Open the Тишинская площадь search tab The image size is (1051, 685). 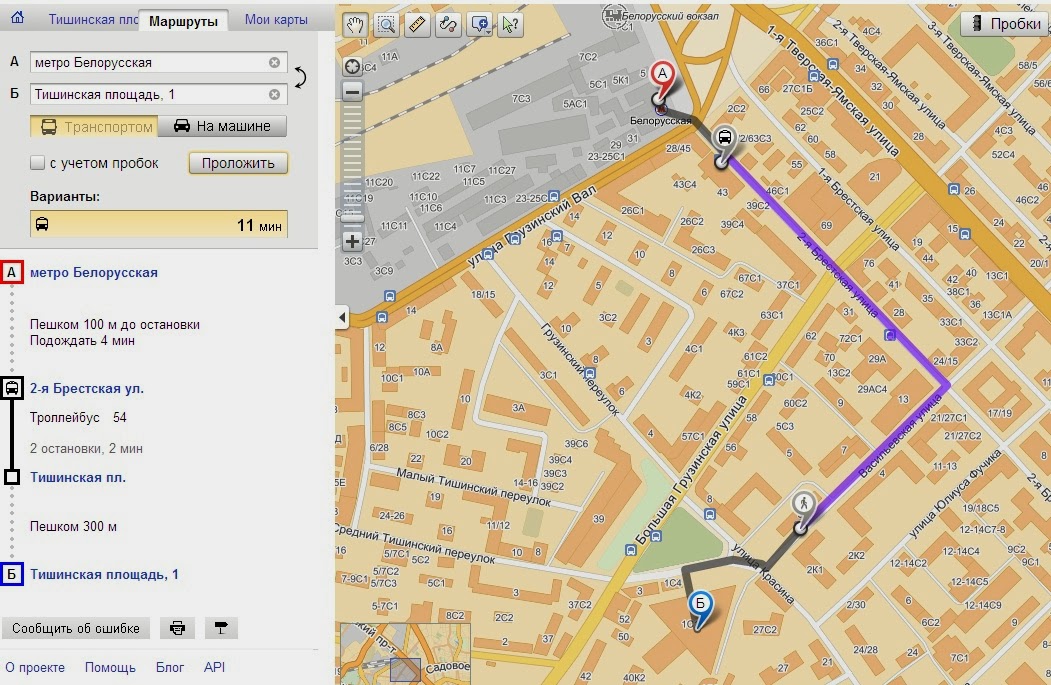[92, 19]
